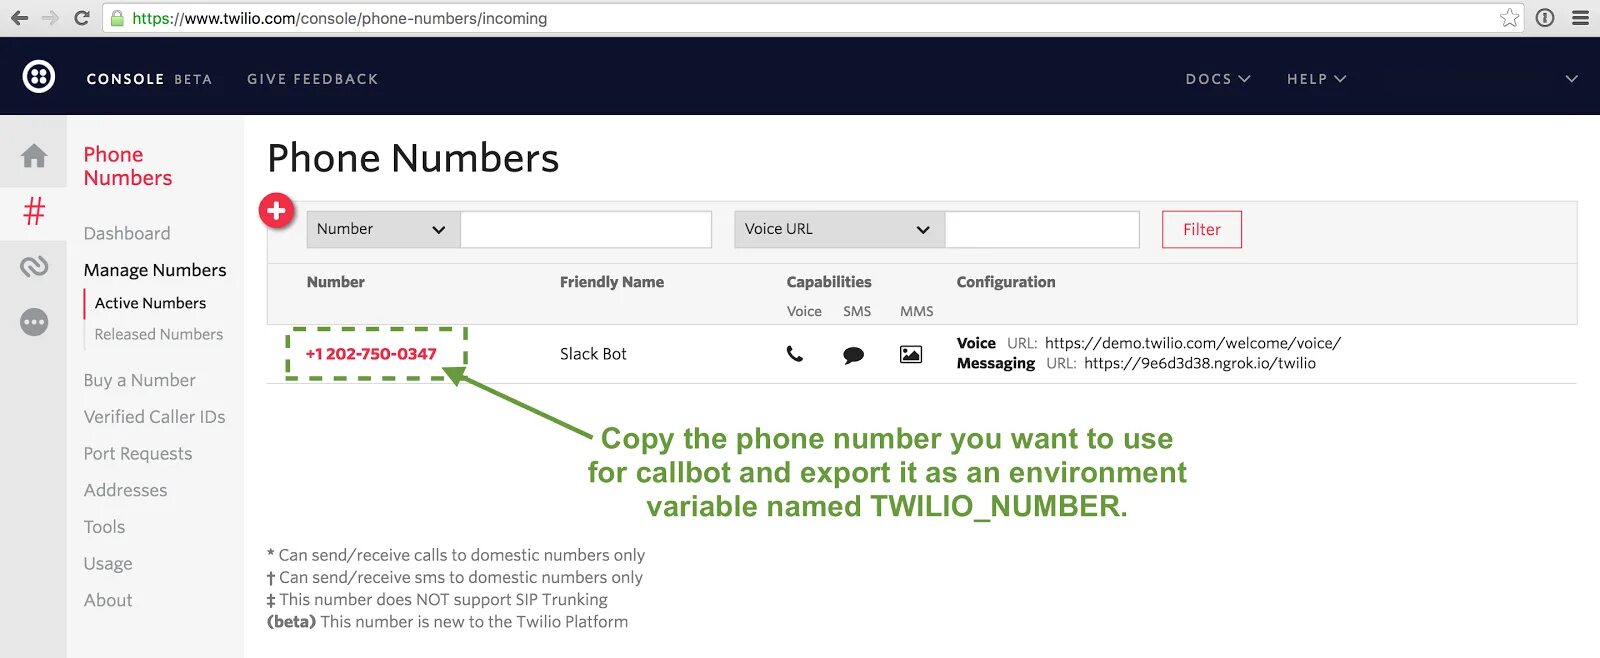The width and height of the screenshot is (1600, 658).
Task: Open About page
Action: (x=108, y=600)
